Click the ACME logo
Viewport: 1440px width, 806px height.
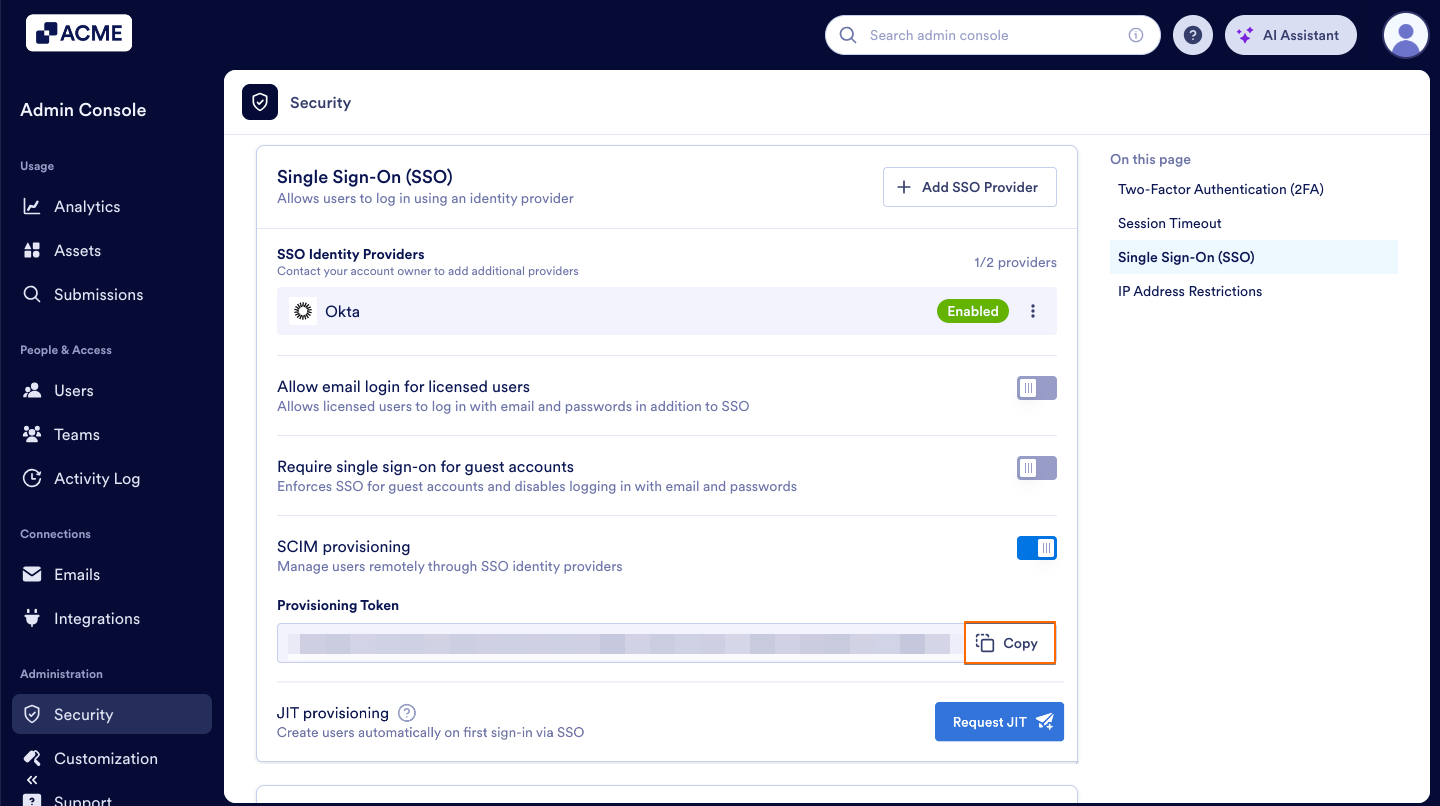pos(78,32)
